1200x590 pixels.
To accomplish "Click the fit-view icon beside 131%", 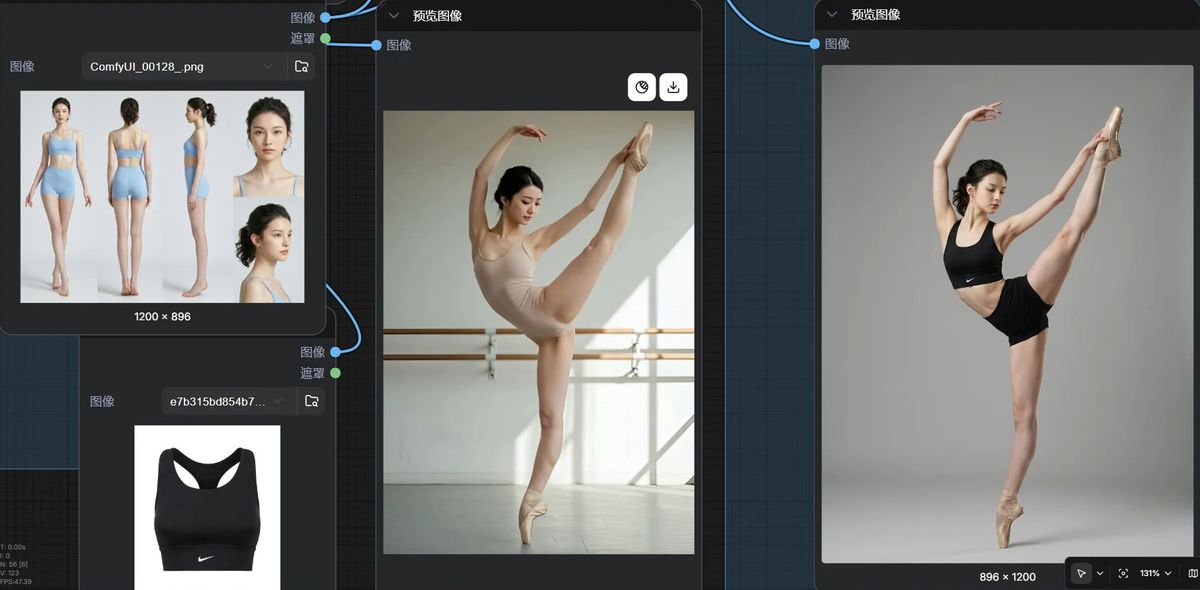I will click(1123, 573).
